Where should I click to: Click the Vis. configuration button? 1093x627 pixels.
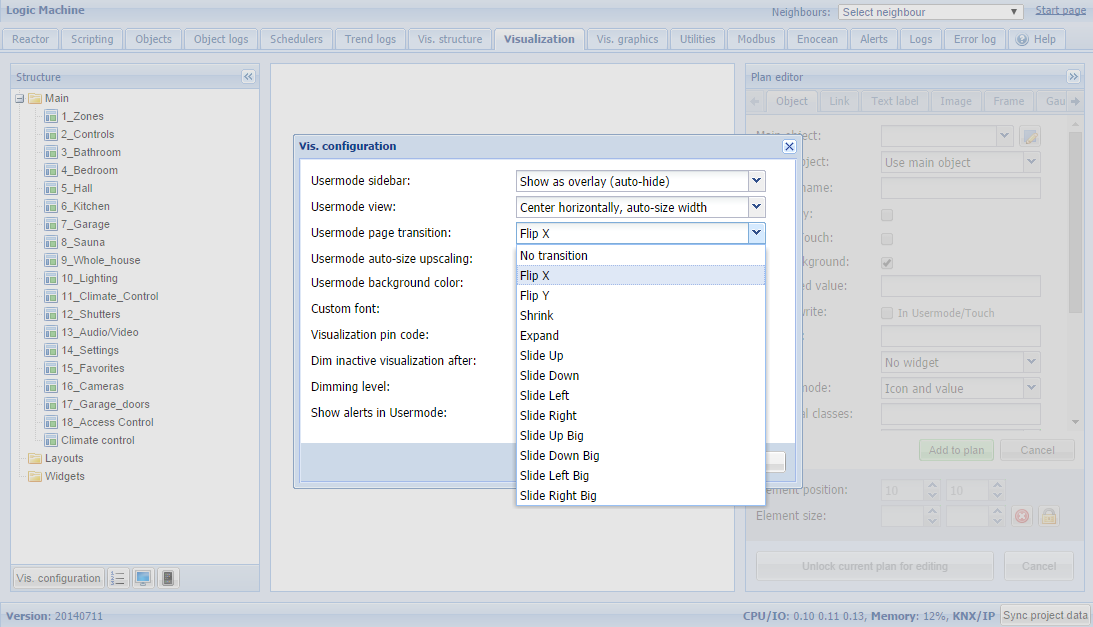pyautogui.click(x=59, y=578)
